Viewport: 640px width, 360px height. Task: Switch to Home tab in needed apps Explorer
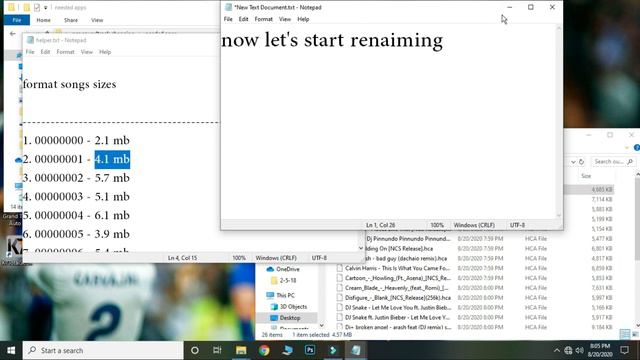click(x=43, y=20)
